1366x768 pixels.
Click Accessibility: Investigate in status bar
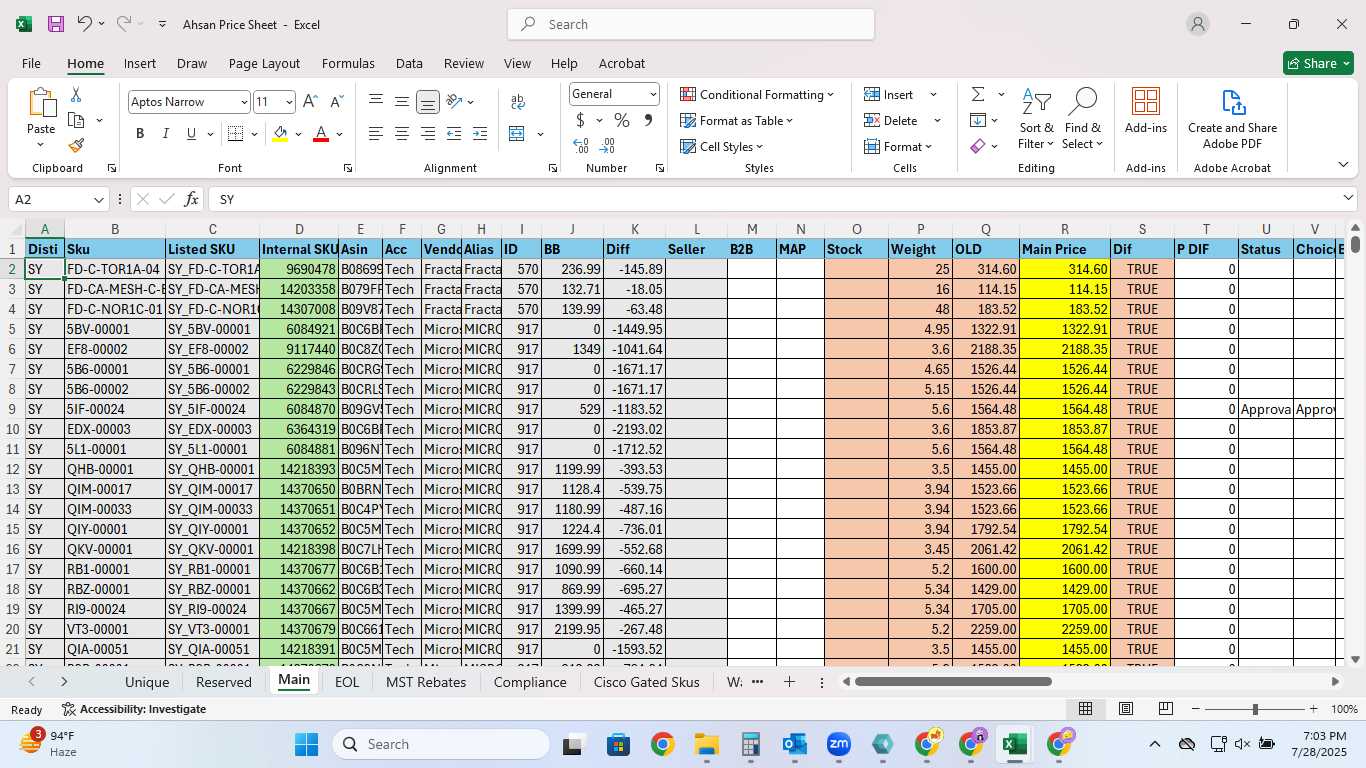133,709
